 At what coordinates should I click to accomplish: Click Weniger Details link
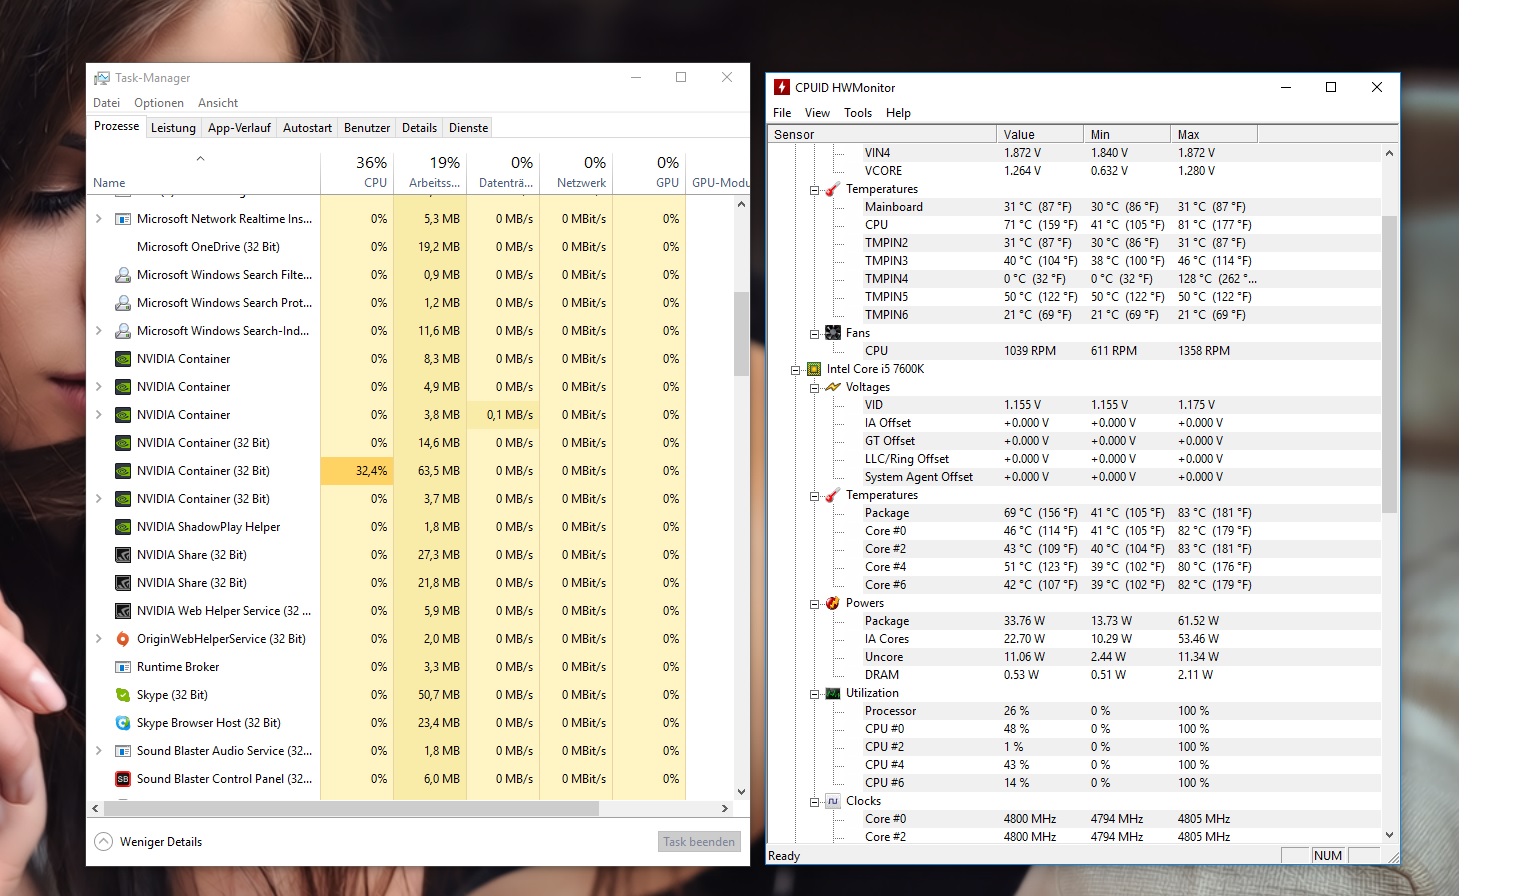point(161,842)
